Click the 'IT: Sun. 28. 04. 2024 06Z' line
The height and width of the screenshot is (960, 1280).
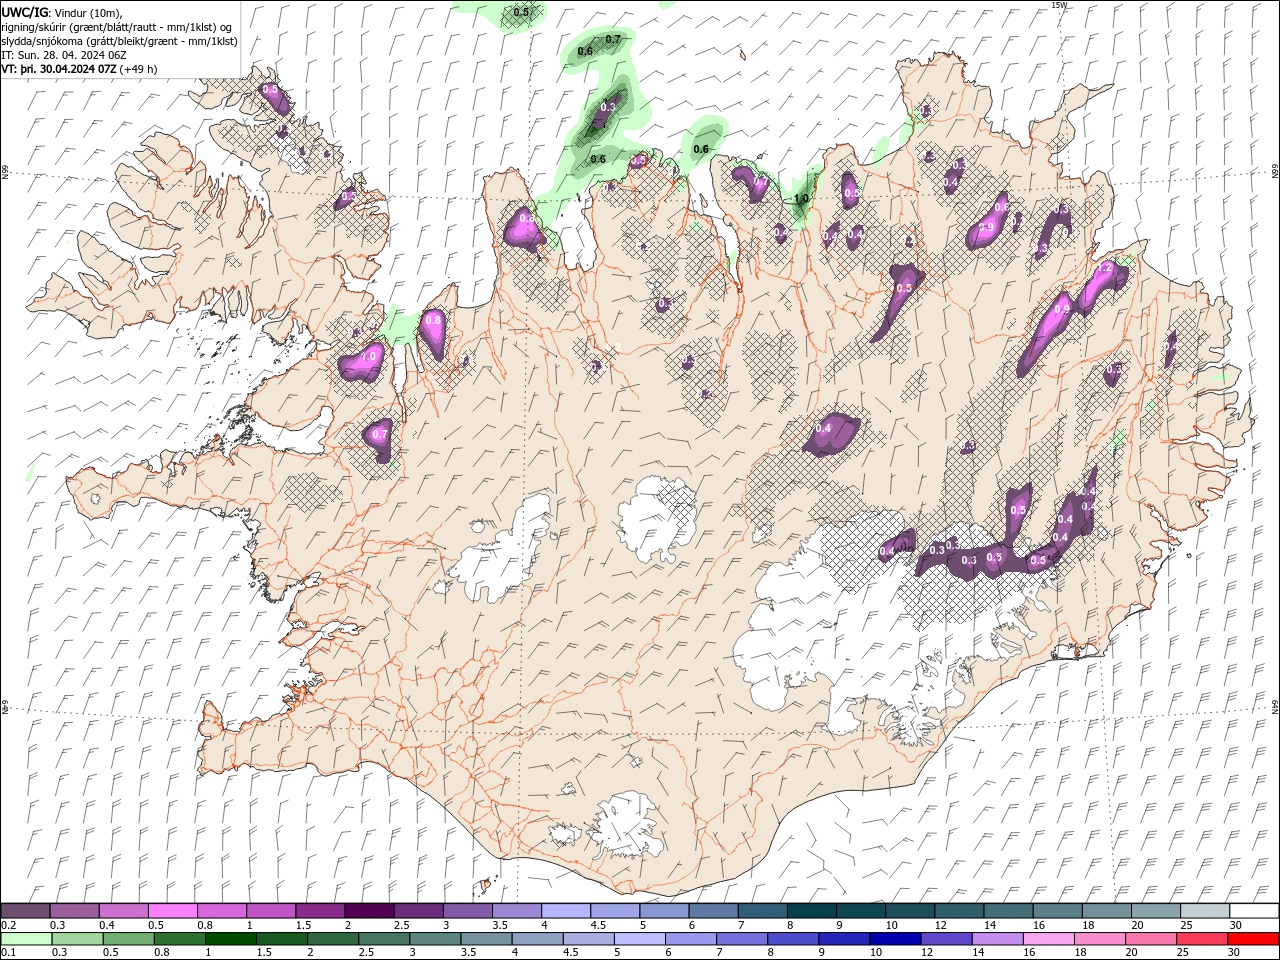pyautogui.click(x=64, y=55)
